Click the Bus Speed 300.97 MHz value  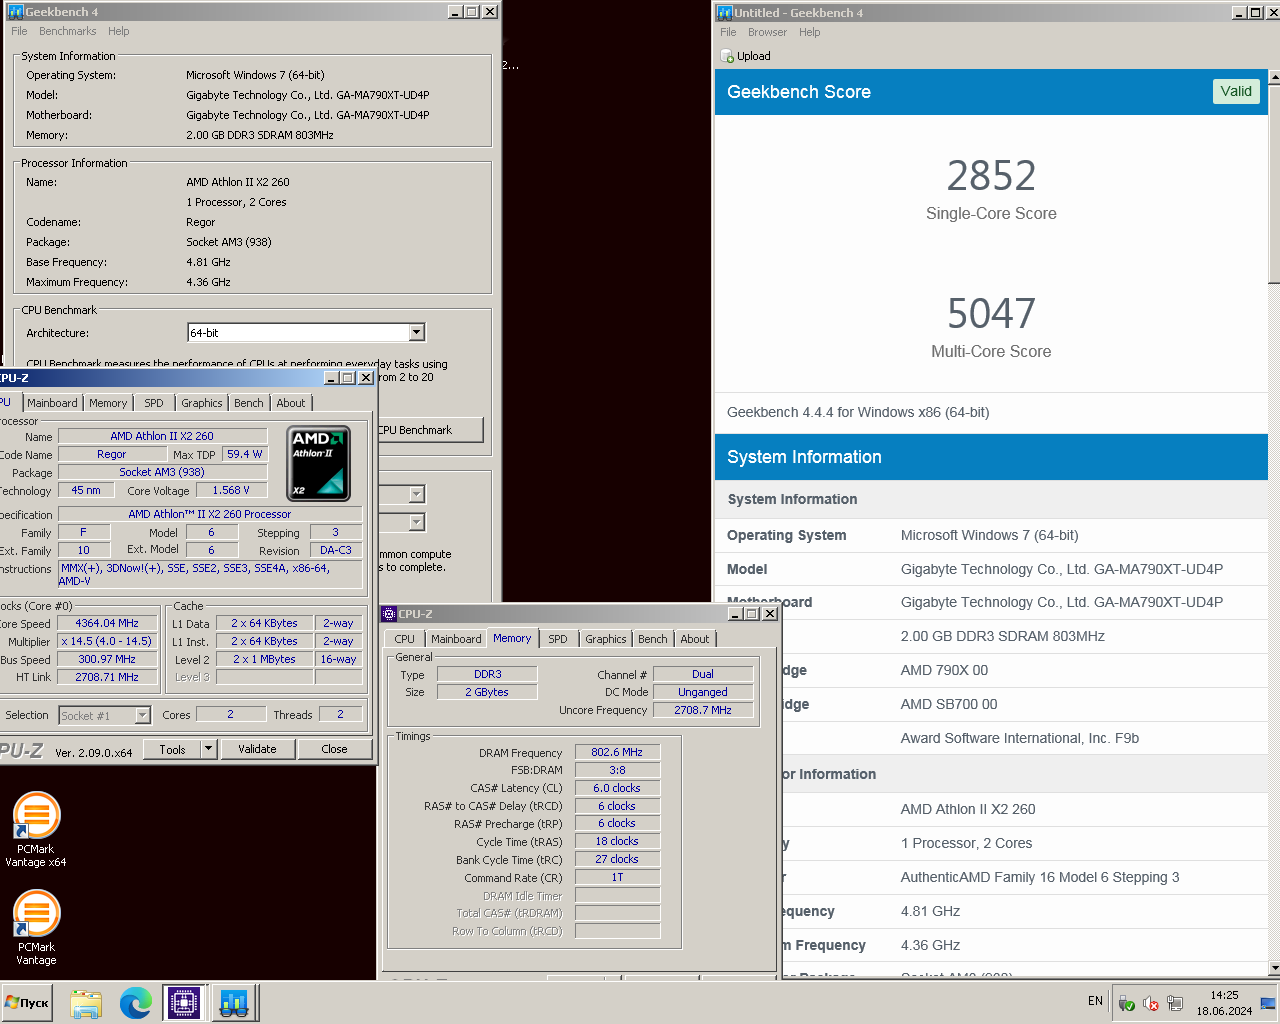(x=107, y=659)
